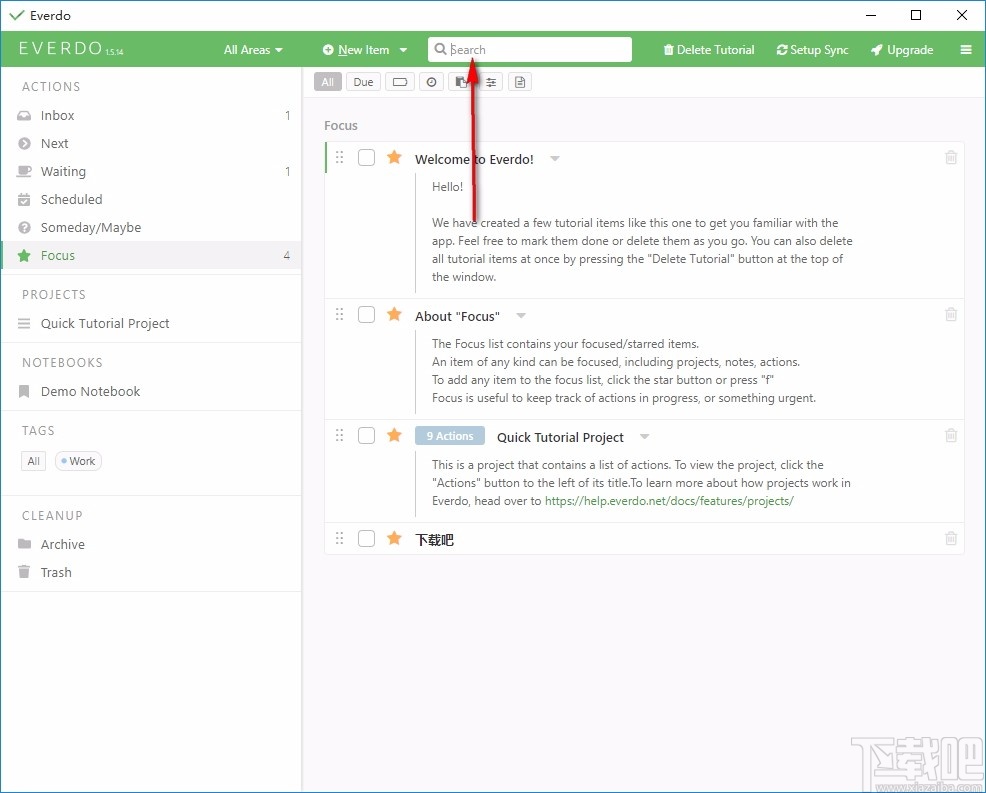This screenshot has width=986, height=793.
Task: Collapse Welcome to Everdo! description arrow
Action: coord(555,158)
